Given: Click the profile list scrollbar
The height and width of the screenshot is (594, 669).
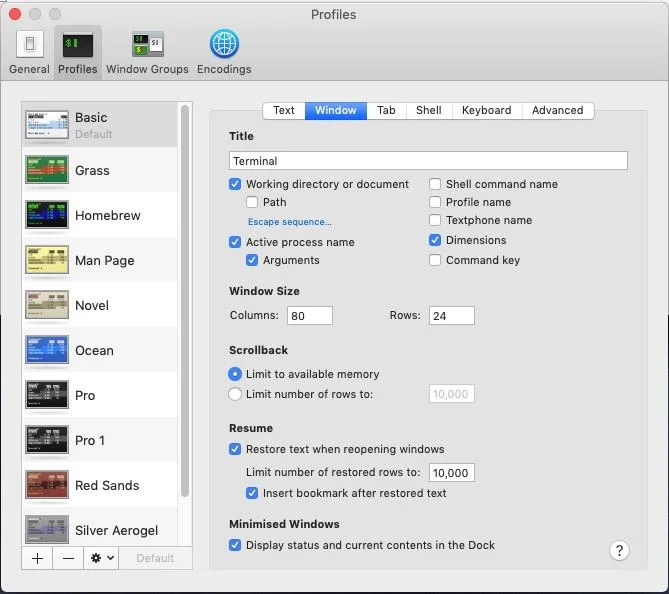Looking at the screenshot, I should coord(185,301).
